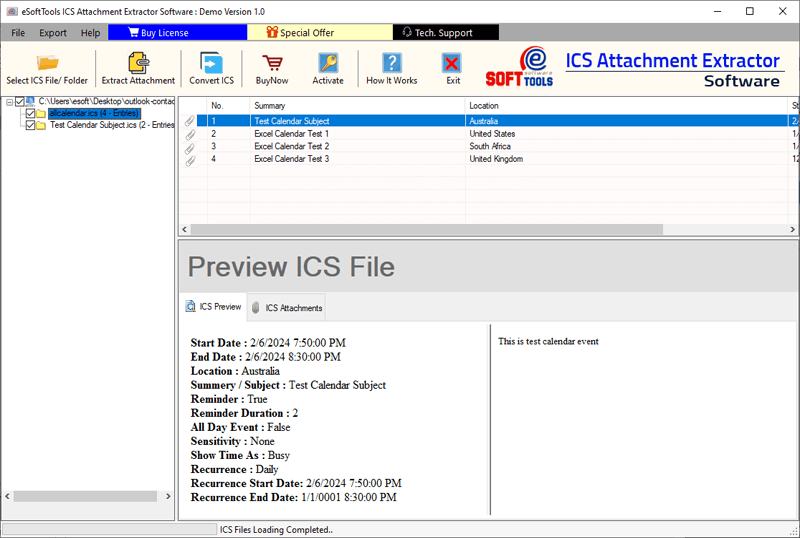Sort by the Summary column header
This screenshot has width=800, height=538.
[358, 106]
